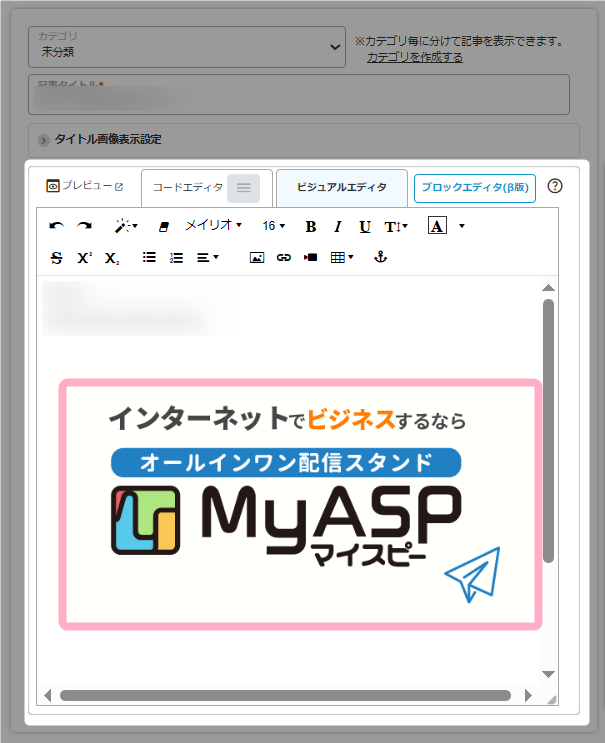Open the カテゴリ dropdown showing 未分類
This screenshot has height=743, width=605.
[187, 47]
